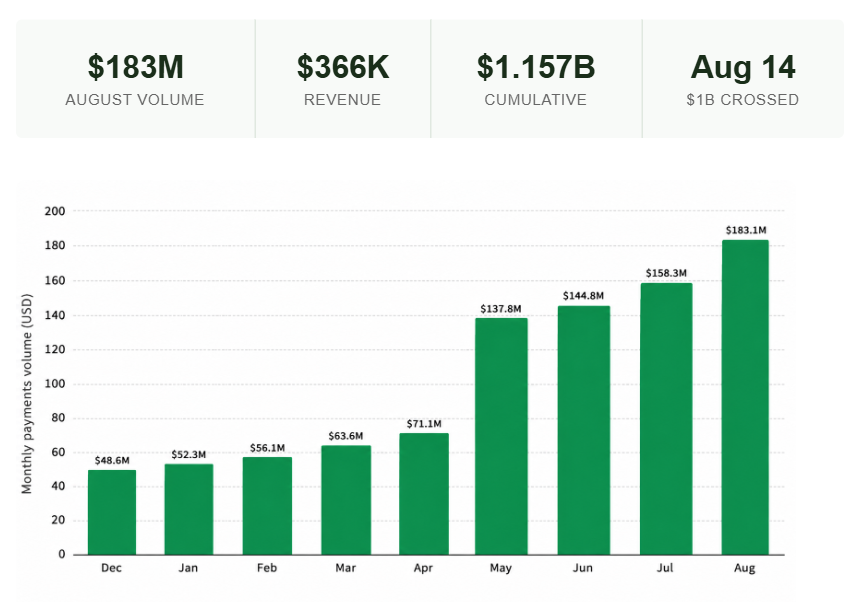Click the Jun axis label

coord(583,568)
